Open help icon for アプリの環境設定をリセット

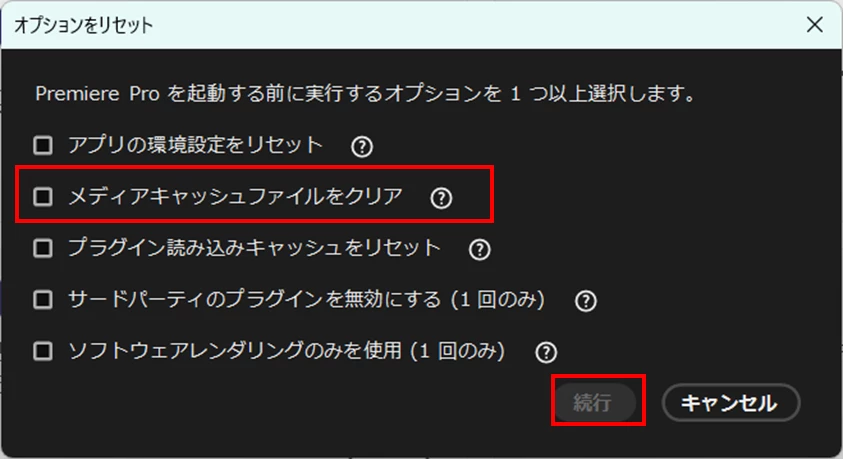coord(362,146)
